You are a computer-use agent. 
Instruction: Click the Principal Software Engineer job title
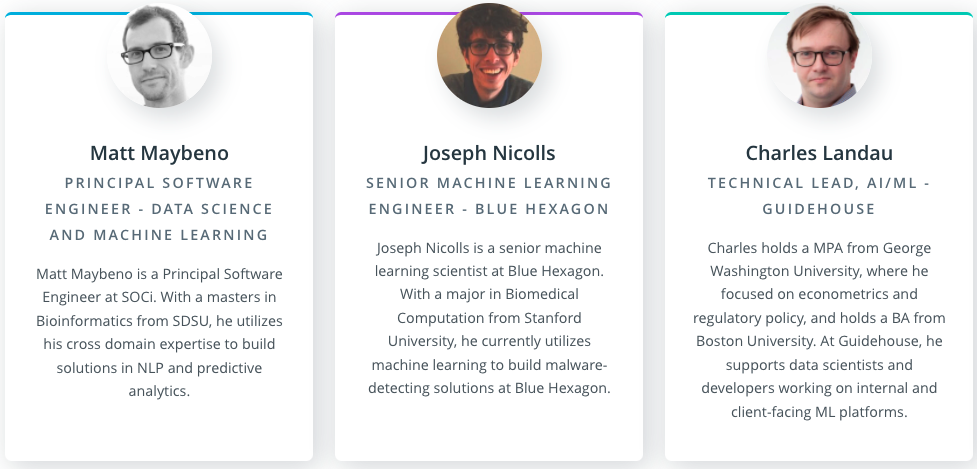click(x=159, y=209)
